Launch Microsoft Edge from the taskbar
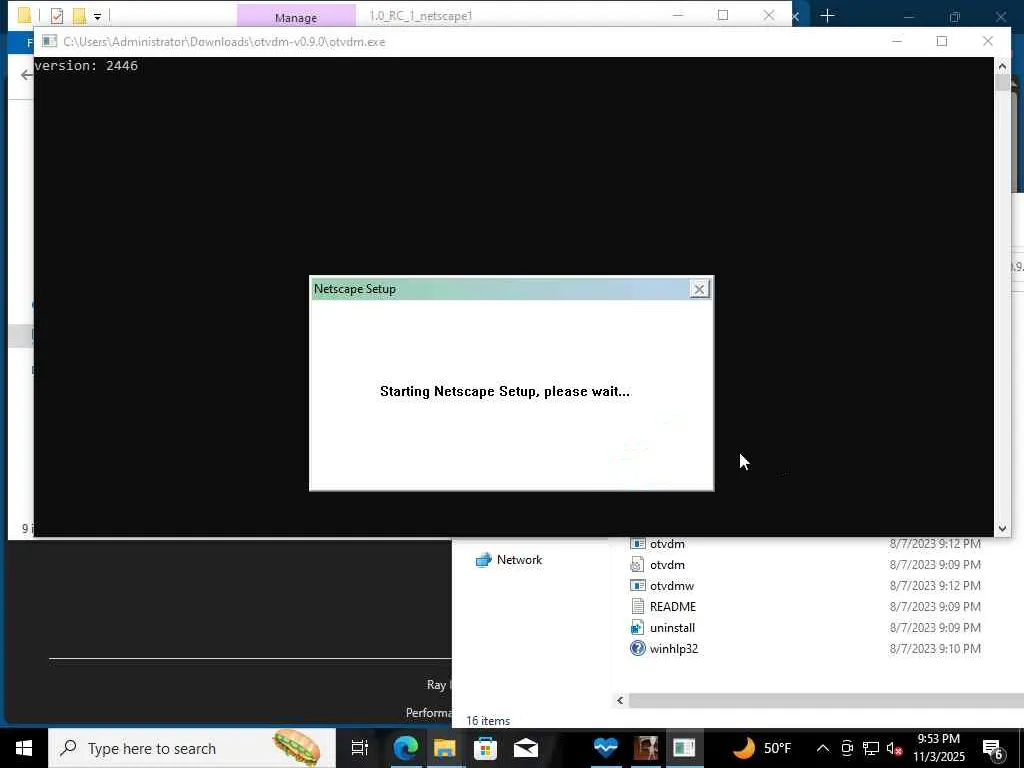The width and height of the screenshot is (1024, 768). click(405, 748)
